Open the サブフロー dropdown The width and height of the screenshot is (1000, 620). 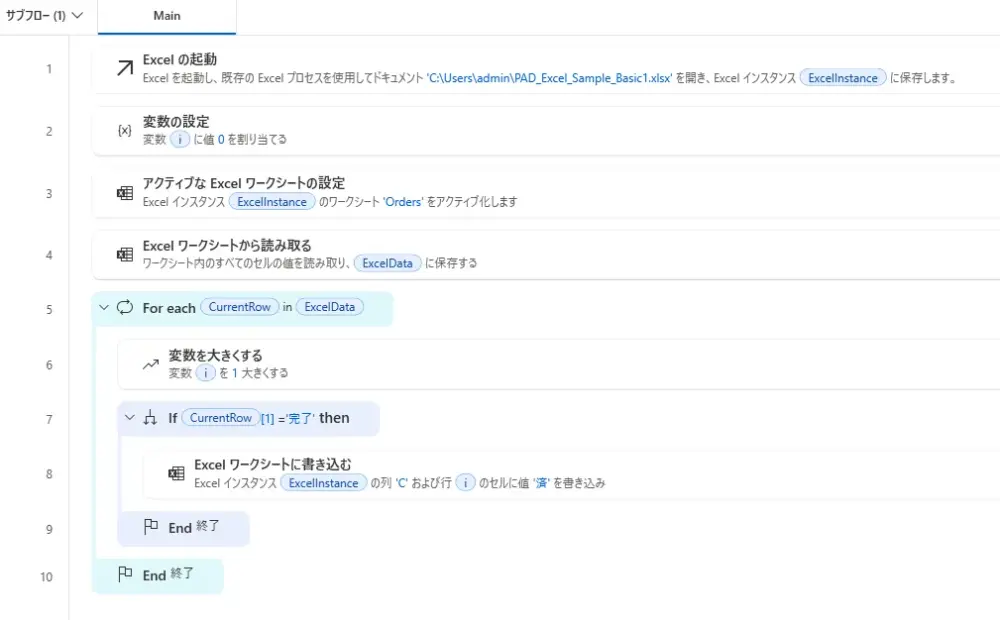pos(44,16)
